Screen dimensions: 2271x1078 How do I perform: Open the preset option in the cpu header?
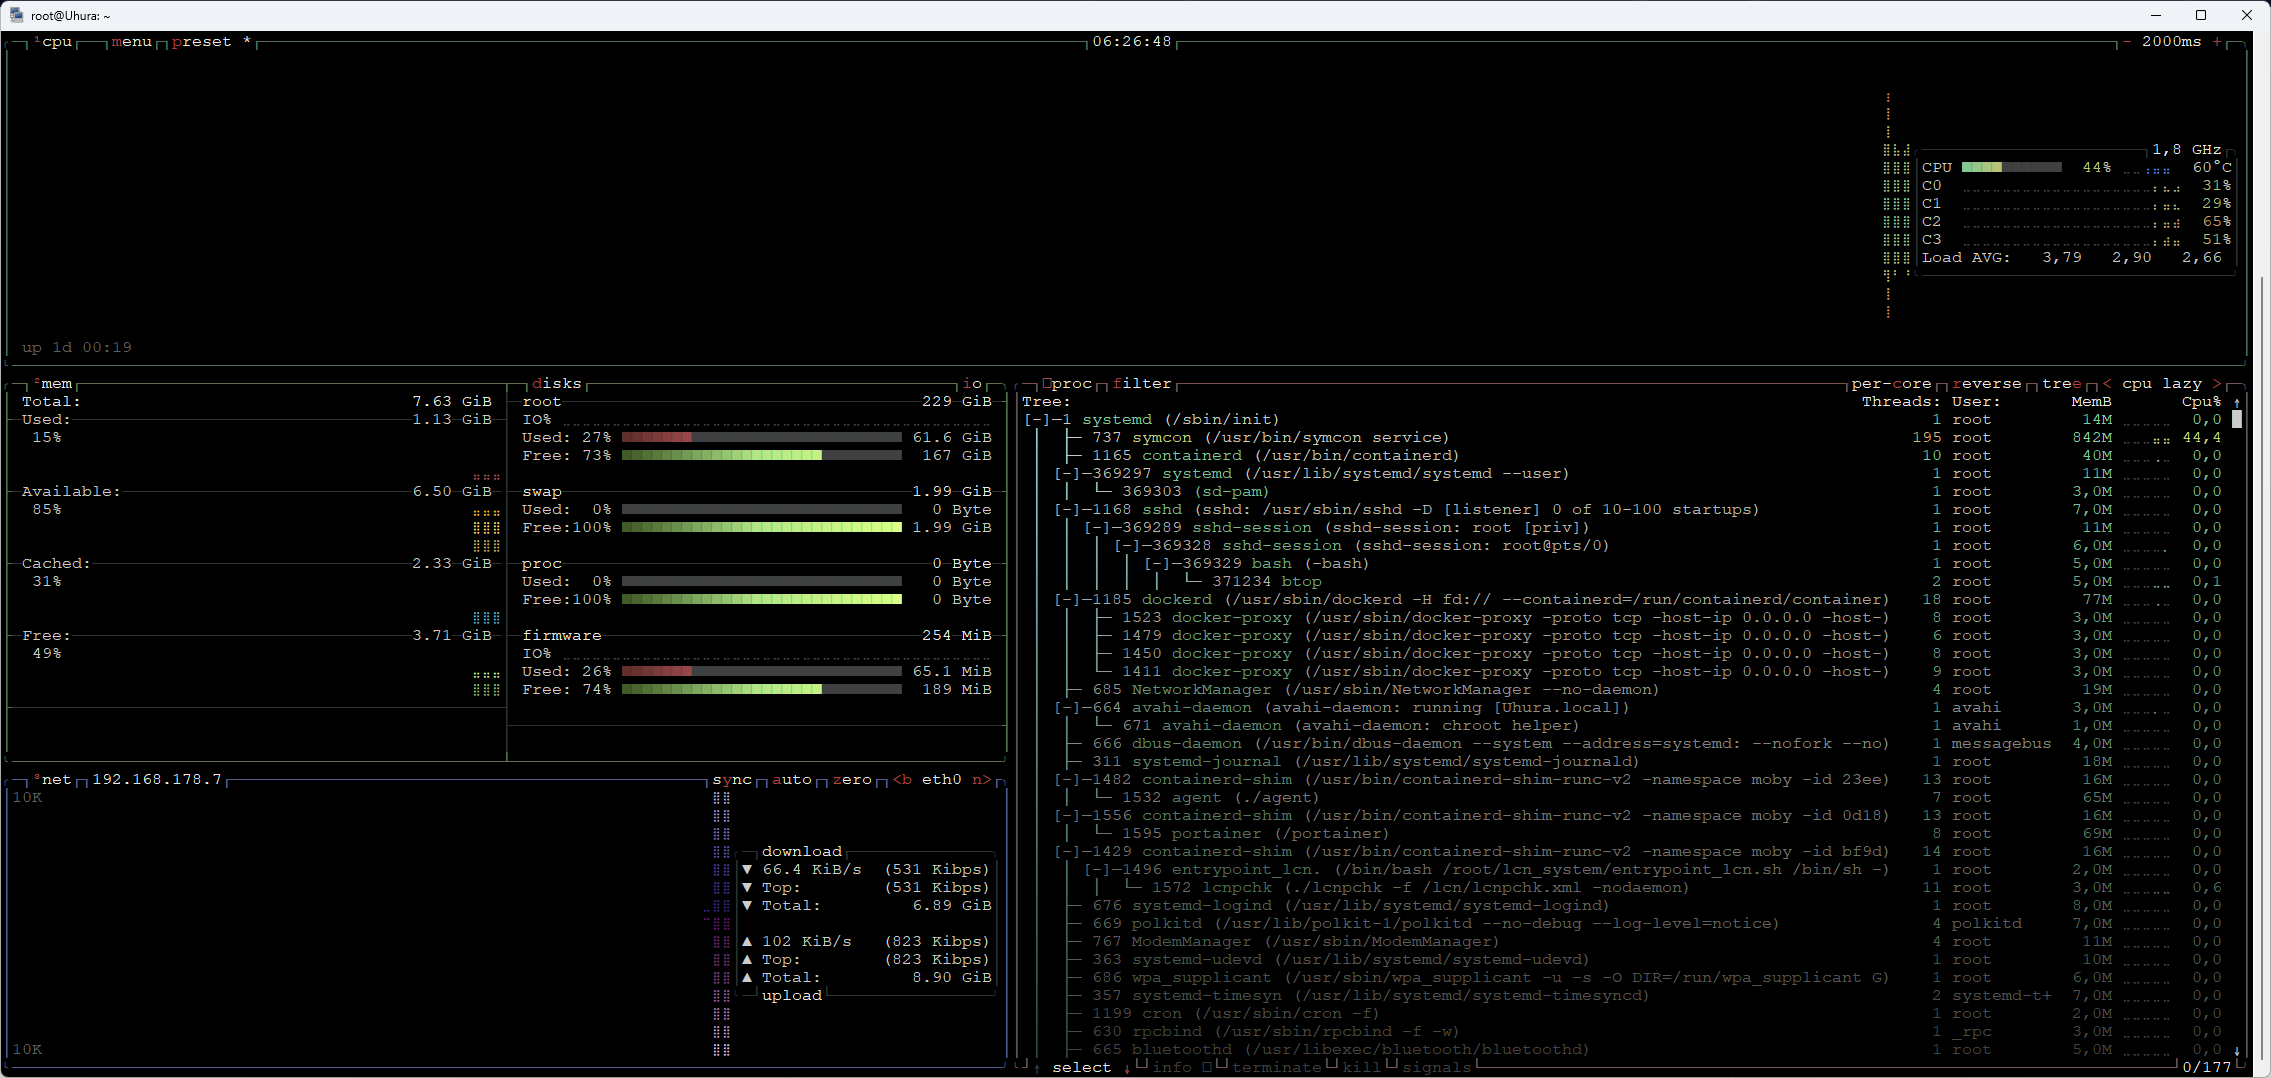pyautogui.click(x=201, y=42)
